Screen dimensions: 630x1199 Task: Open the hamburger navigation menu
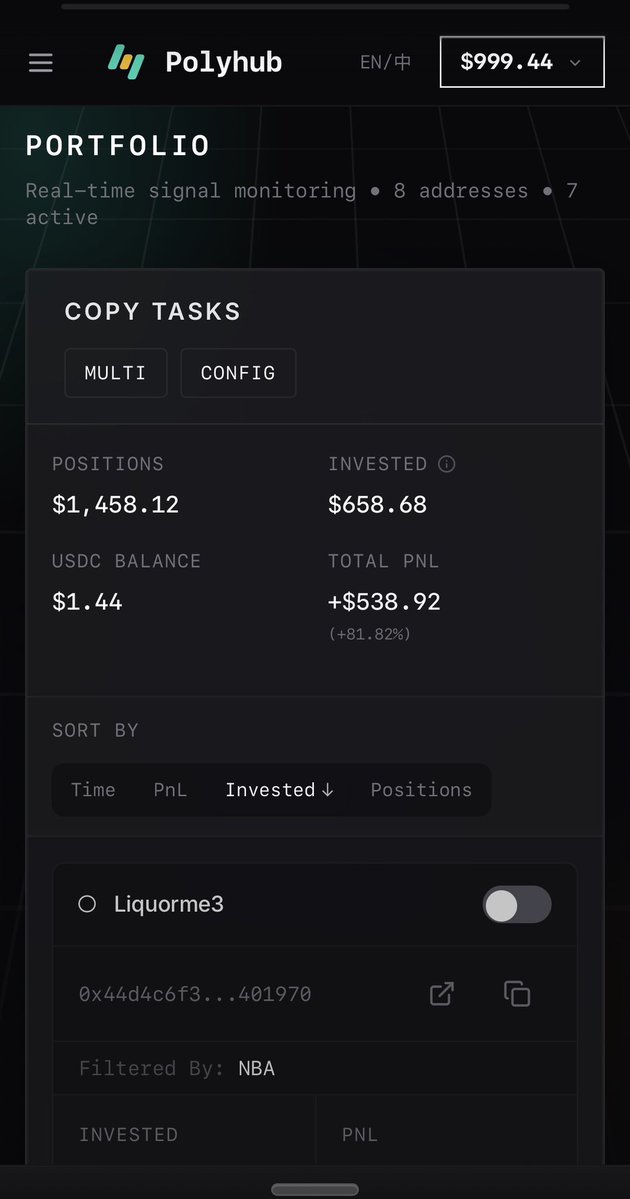pos(40,63)
